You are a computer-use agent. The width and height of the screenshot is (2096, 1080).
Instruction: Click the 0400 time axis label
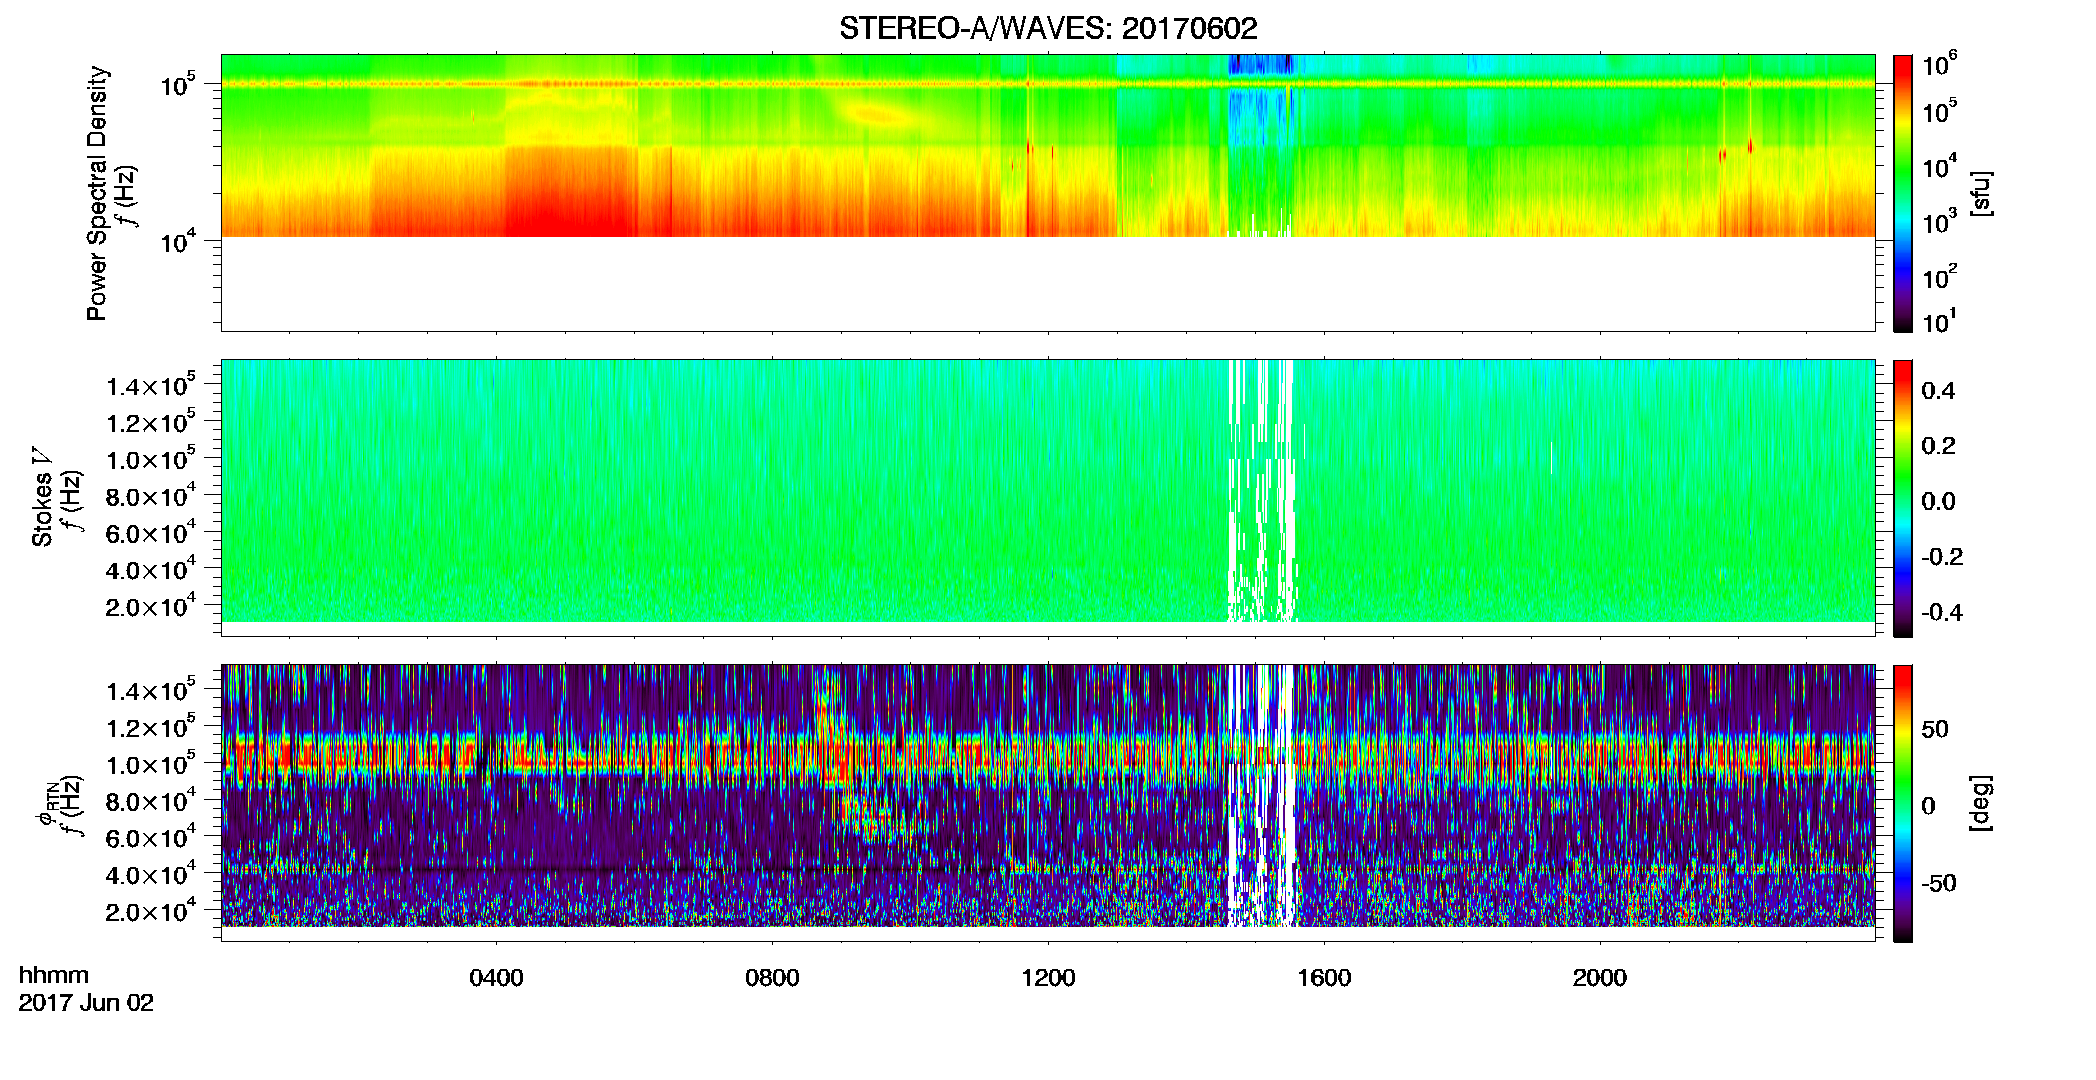[x=496, y=978]
